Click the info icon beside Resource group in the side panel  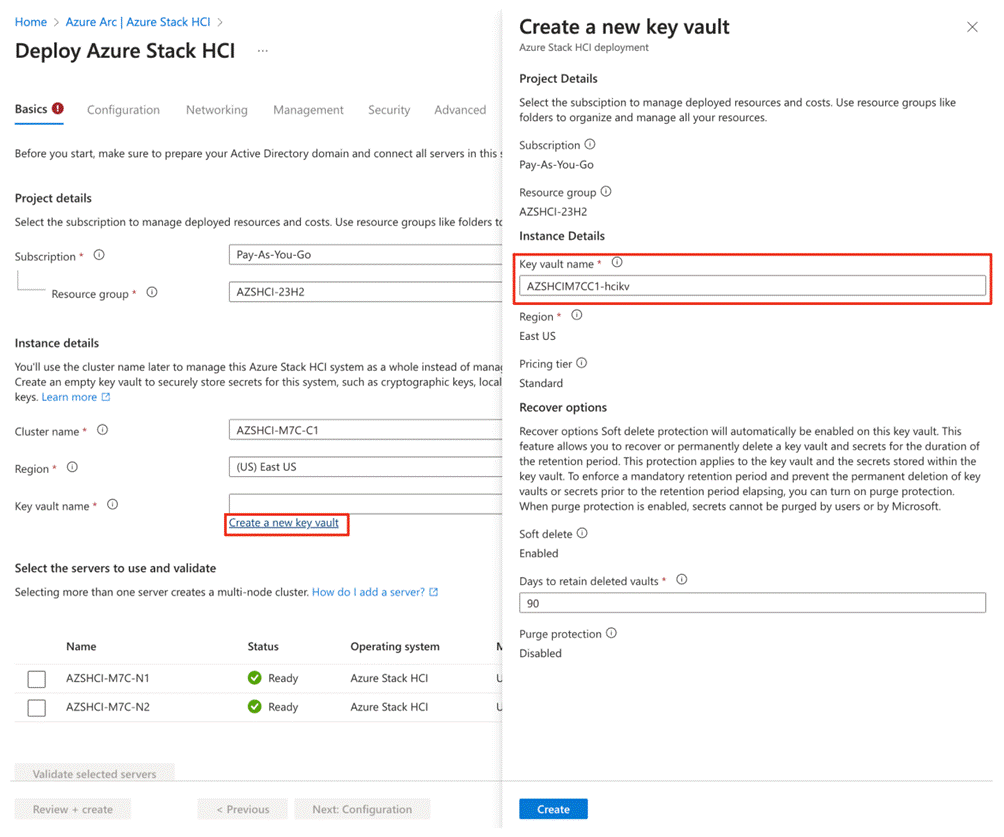point(606,192)
